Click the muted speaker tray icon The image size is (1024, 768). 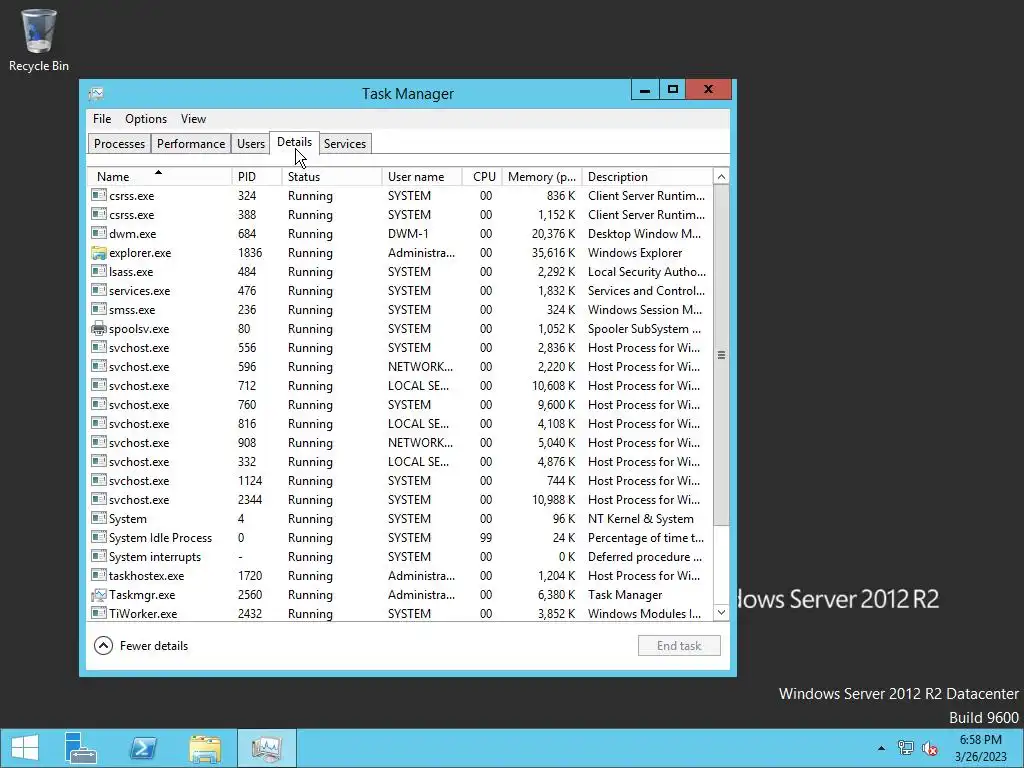[x=930, y=748]
